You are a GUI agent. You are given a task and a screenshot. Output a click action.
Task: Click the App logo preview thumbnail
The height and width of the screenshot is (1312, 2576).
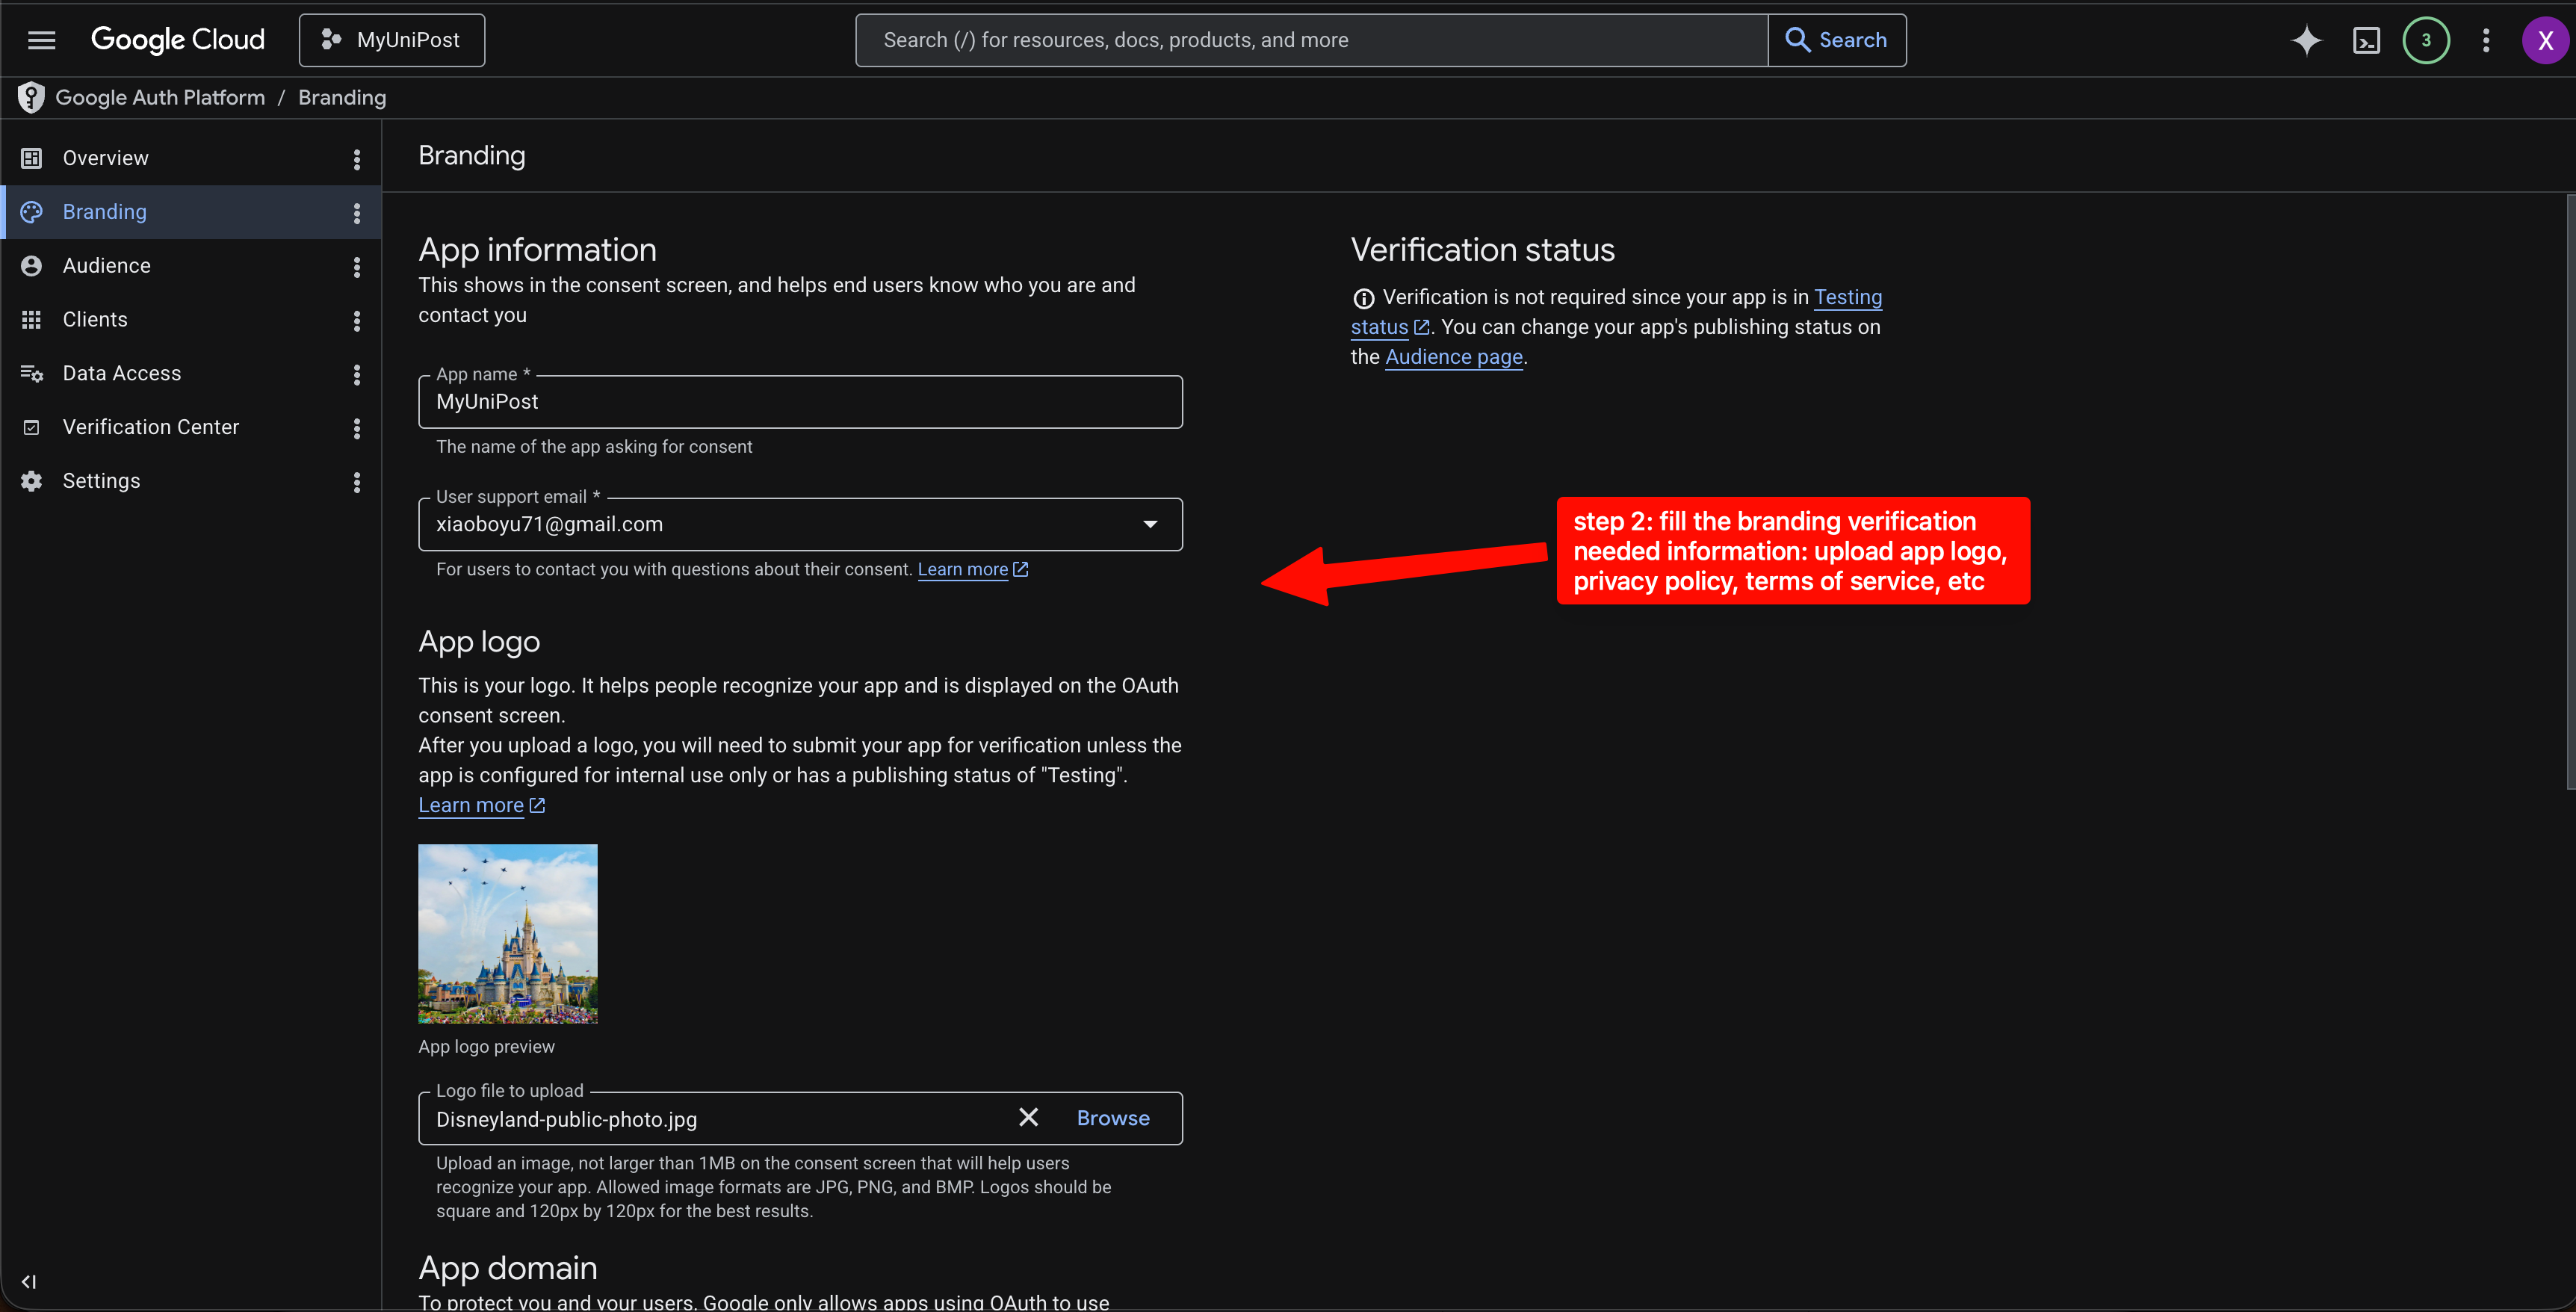[x=508, y=933]
